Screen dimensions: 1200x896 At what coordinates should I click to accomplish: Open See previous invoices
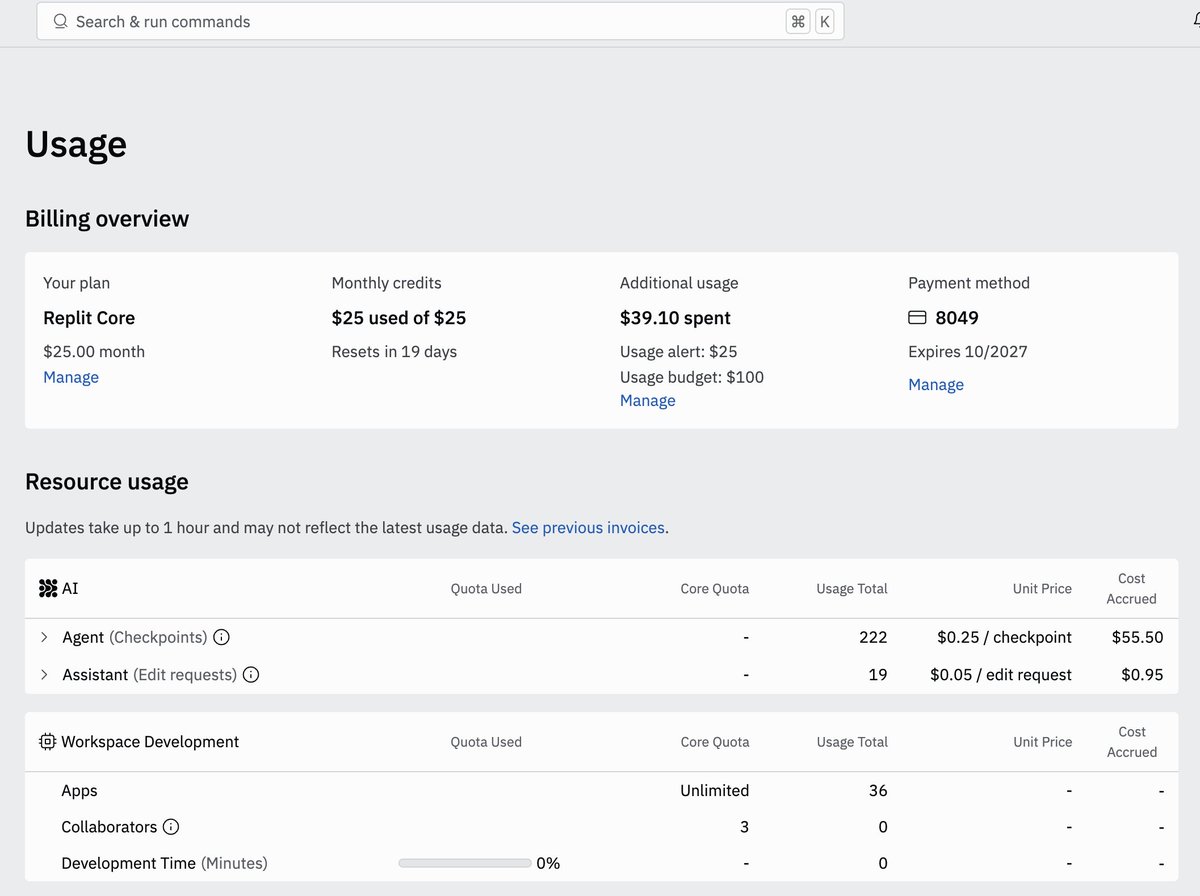coord(588,527)
